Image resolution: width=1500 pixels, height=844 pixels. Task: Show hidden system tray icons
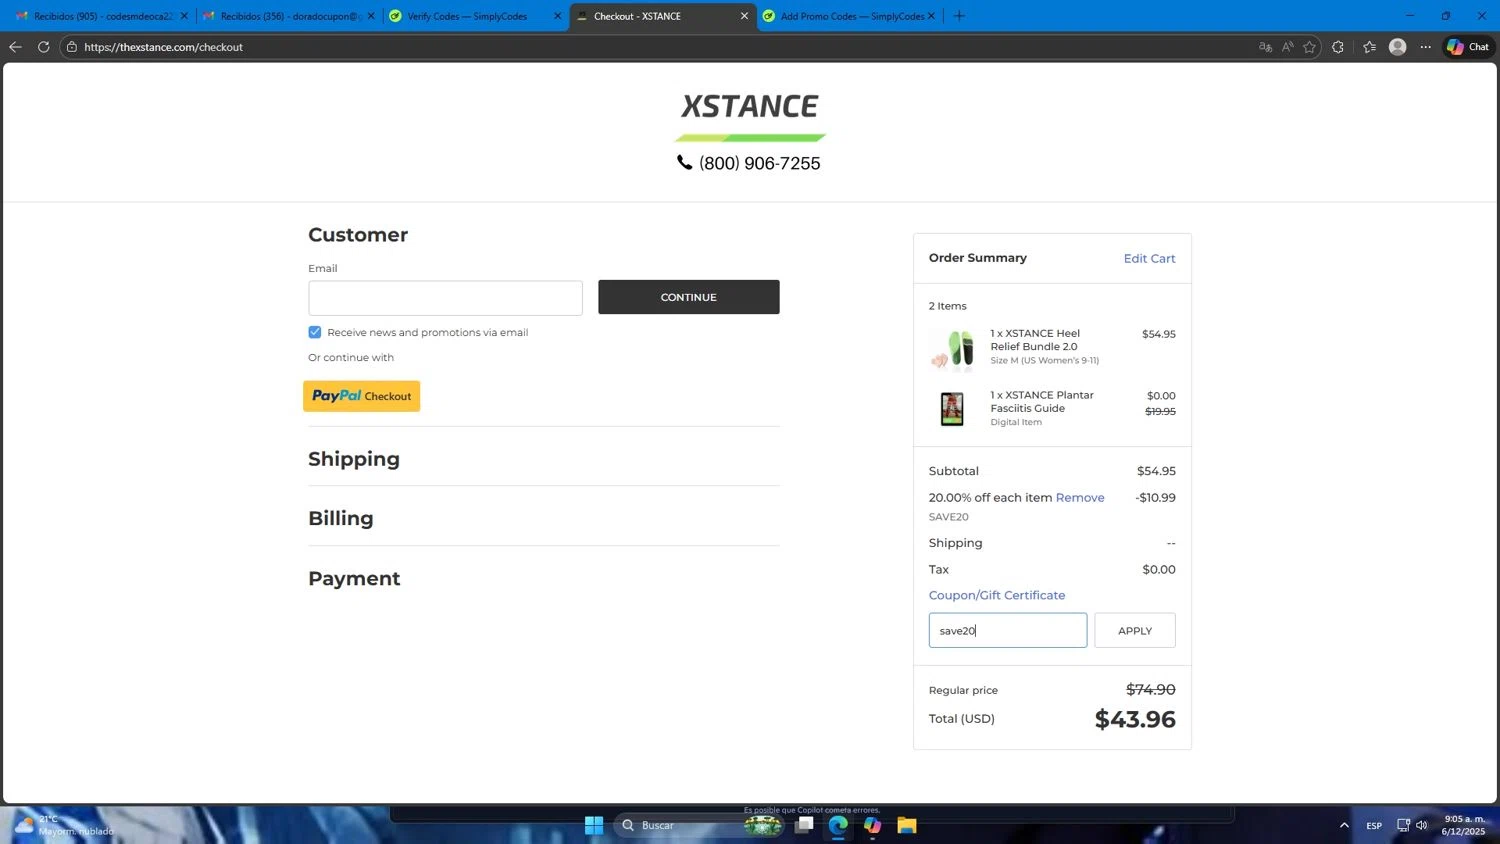1344,825
